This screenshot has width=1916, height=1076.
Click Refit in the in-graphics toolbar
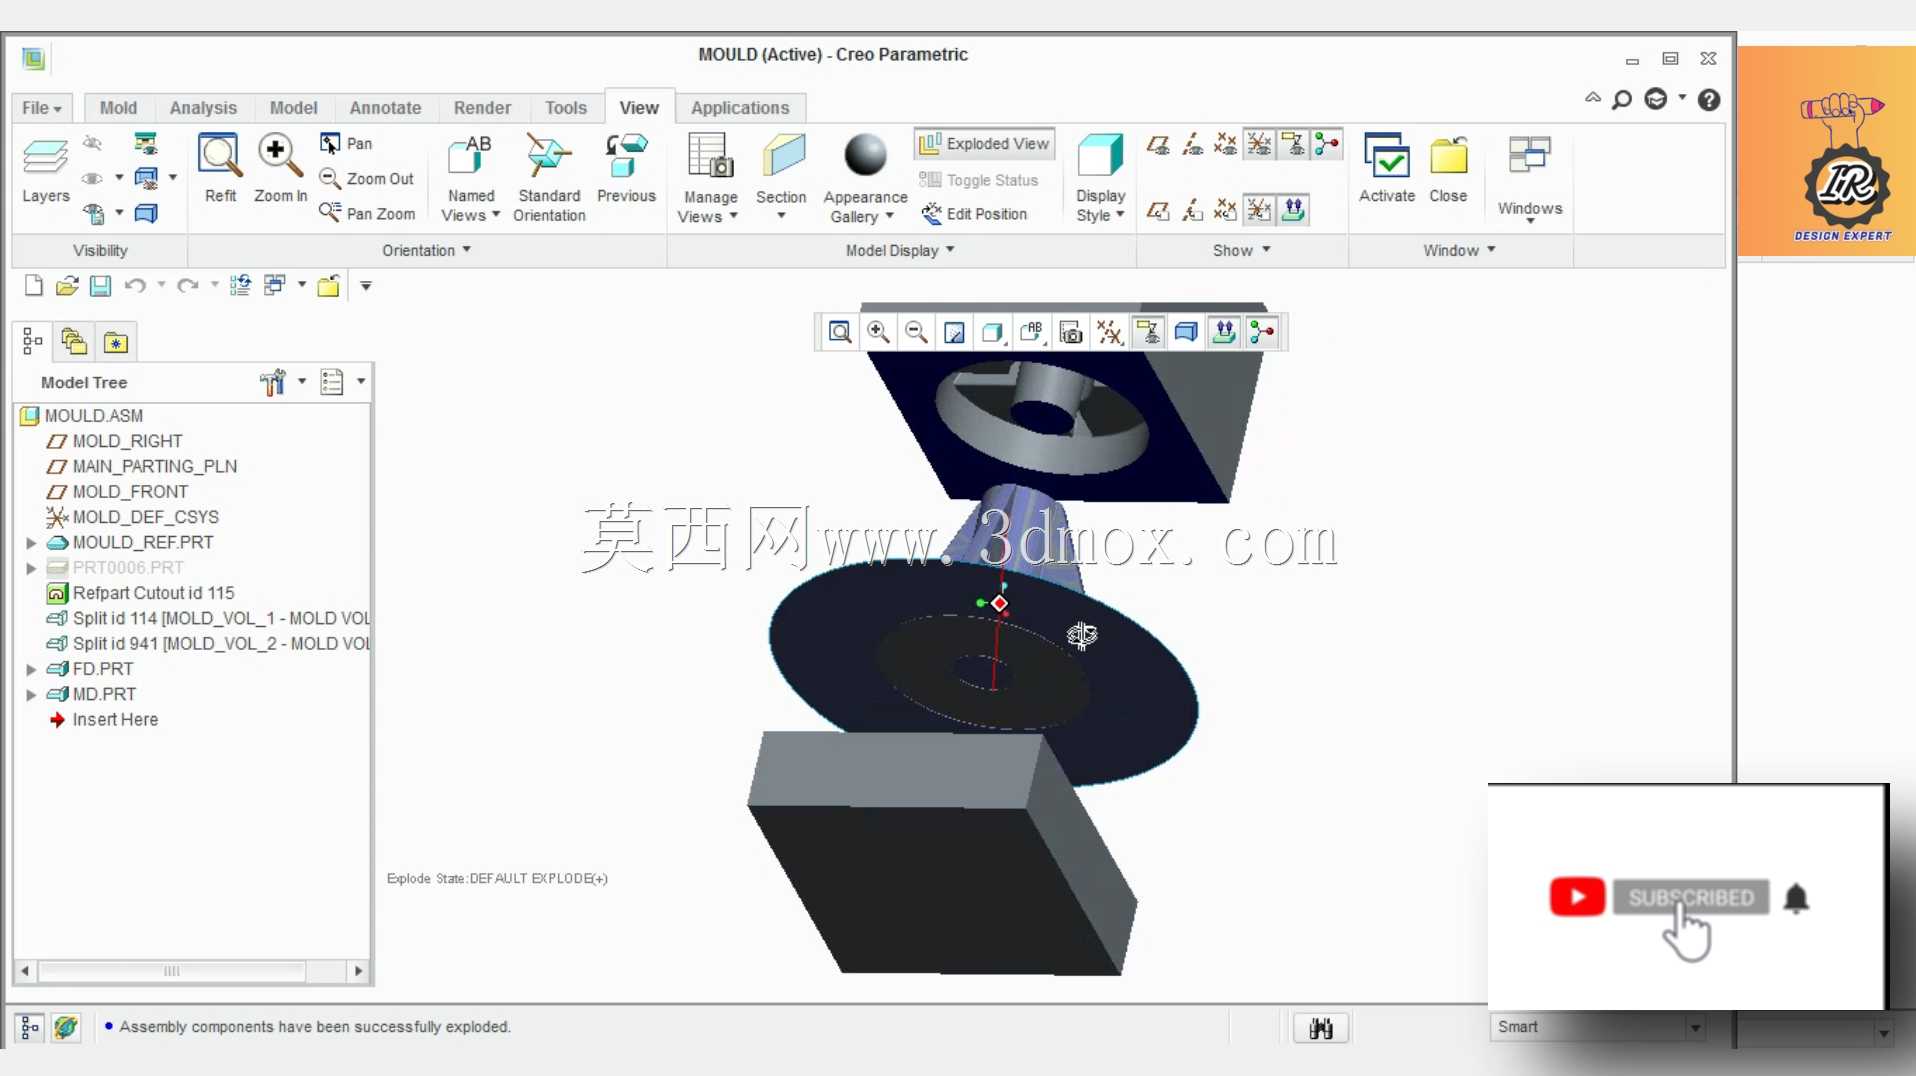click(x=840, y=332)
